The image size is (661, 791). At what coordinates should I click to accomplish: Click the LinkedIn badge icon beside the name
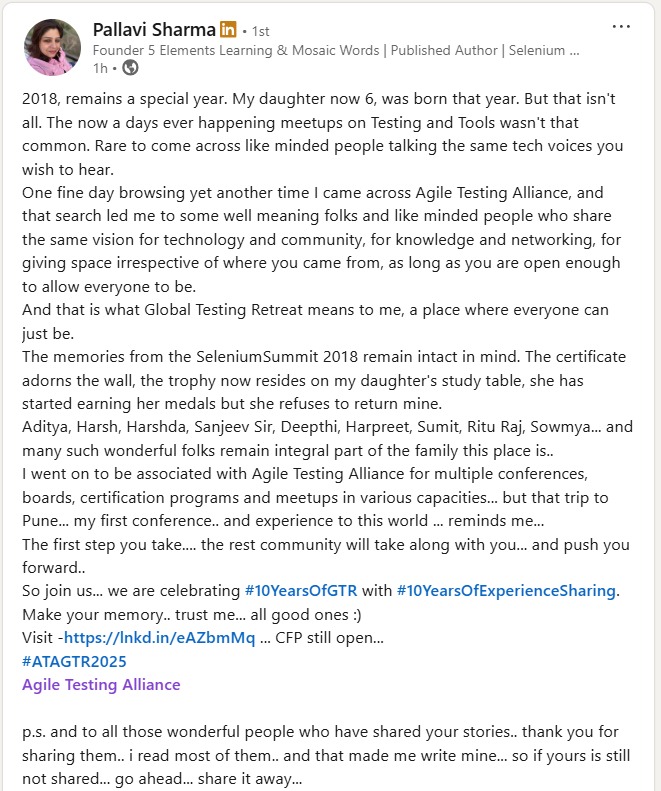(227, 30)
